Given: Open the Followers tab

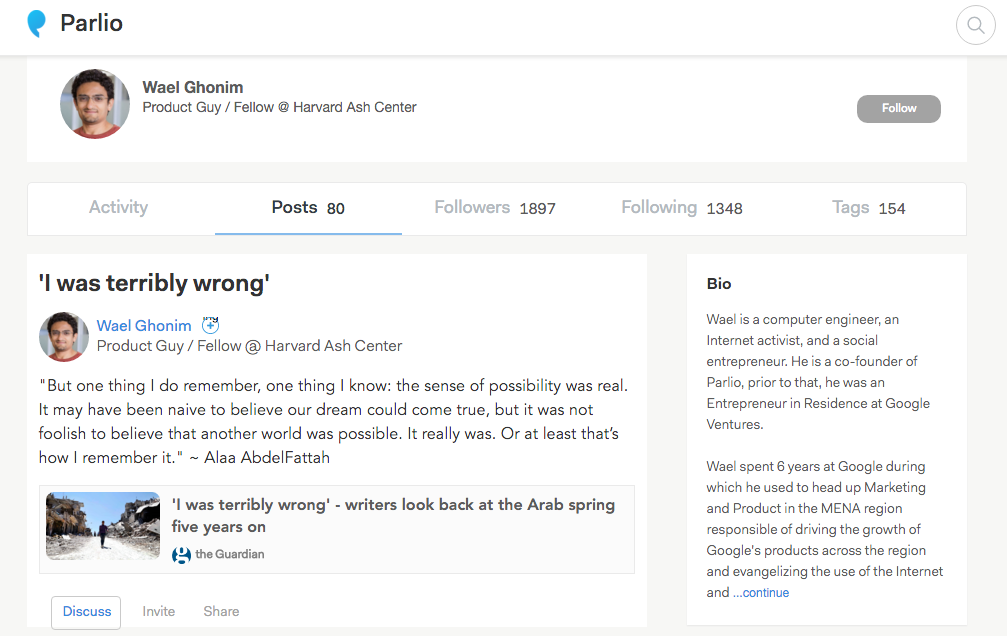Looking at the screenshot, I should [x=495, y=208].
